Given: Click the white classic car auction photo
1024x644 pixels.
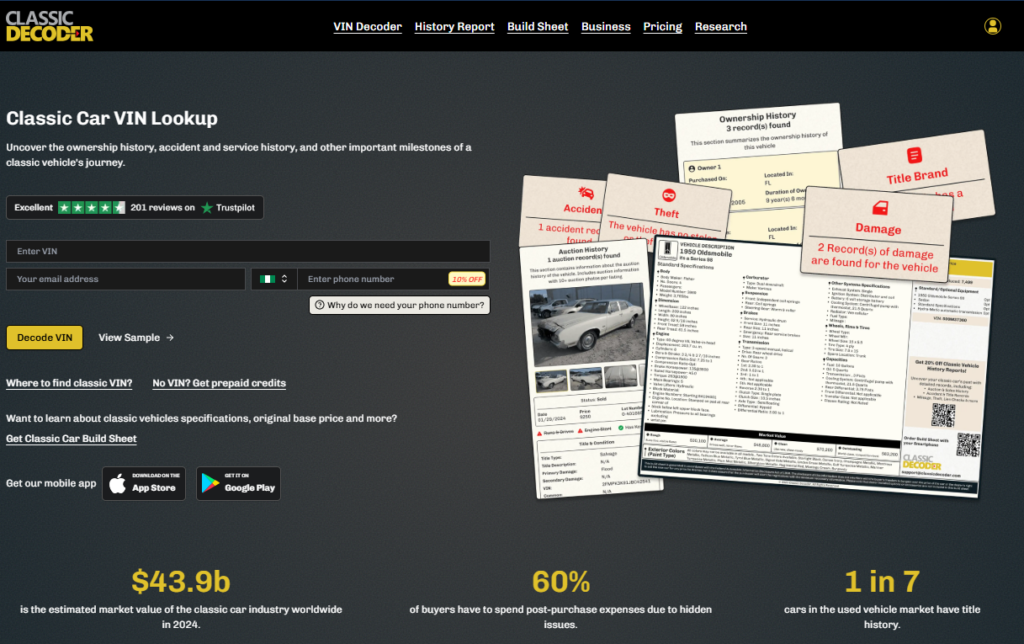Looking at the screenshot, I should 588,325.
